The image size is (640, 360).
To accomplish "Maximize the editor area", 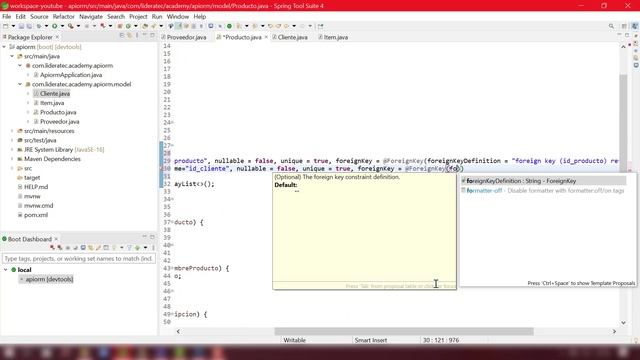I will pyautogui.click(x=627, y=35).
